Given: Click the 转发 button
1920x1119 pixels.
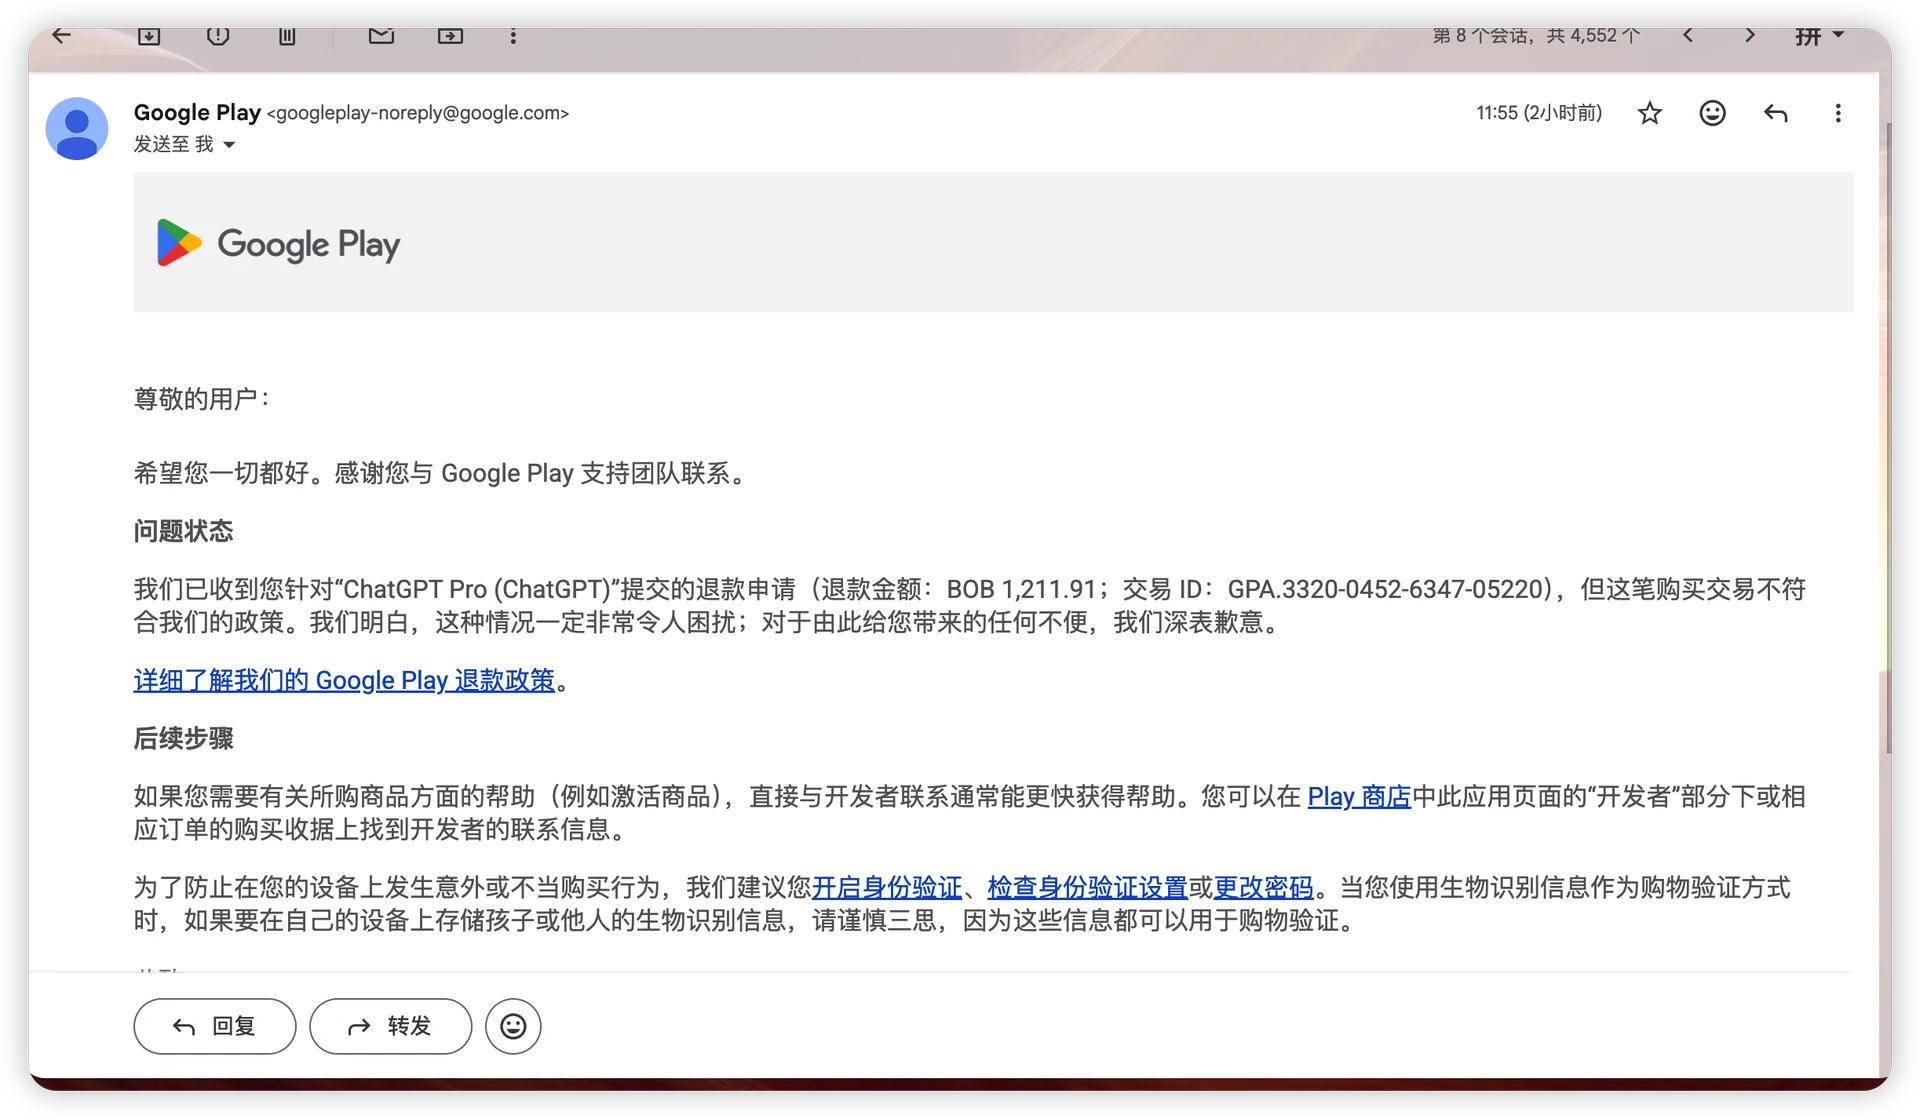Looking at the screenshot, I should point(390,1026).
